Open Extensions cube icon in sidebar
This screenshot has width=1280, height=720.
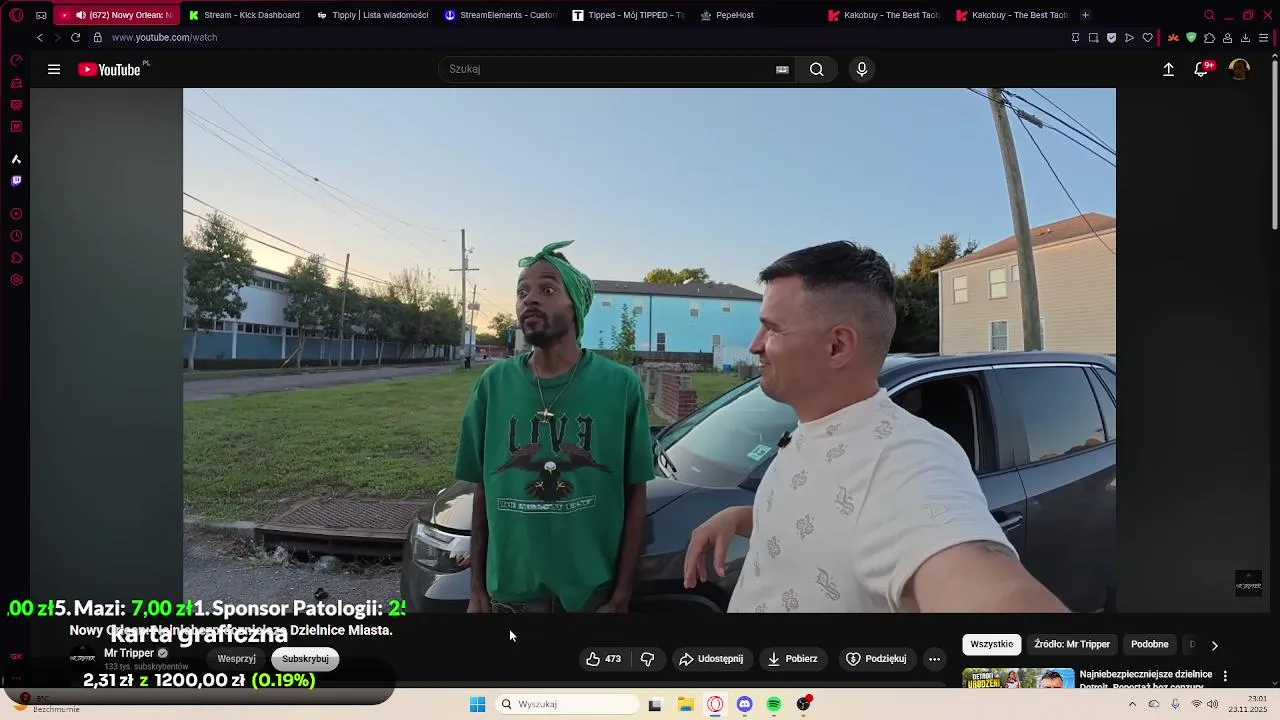16,258
